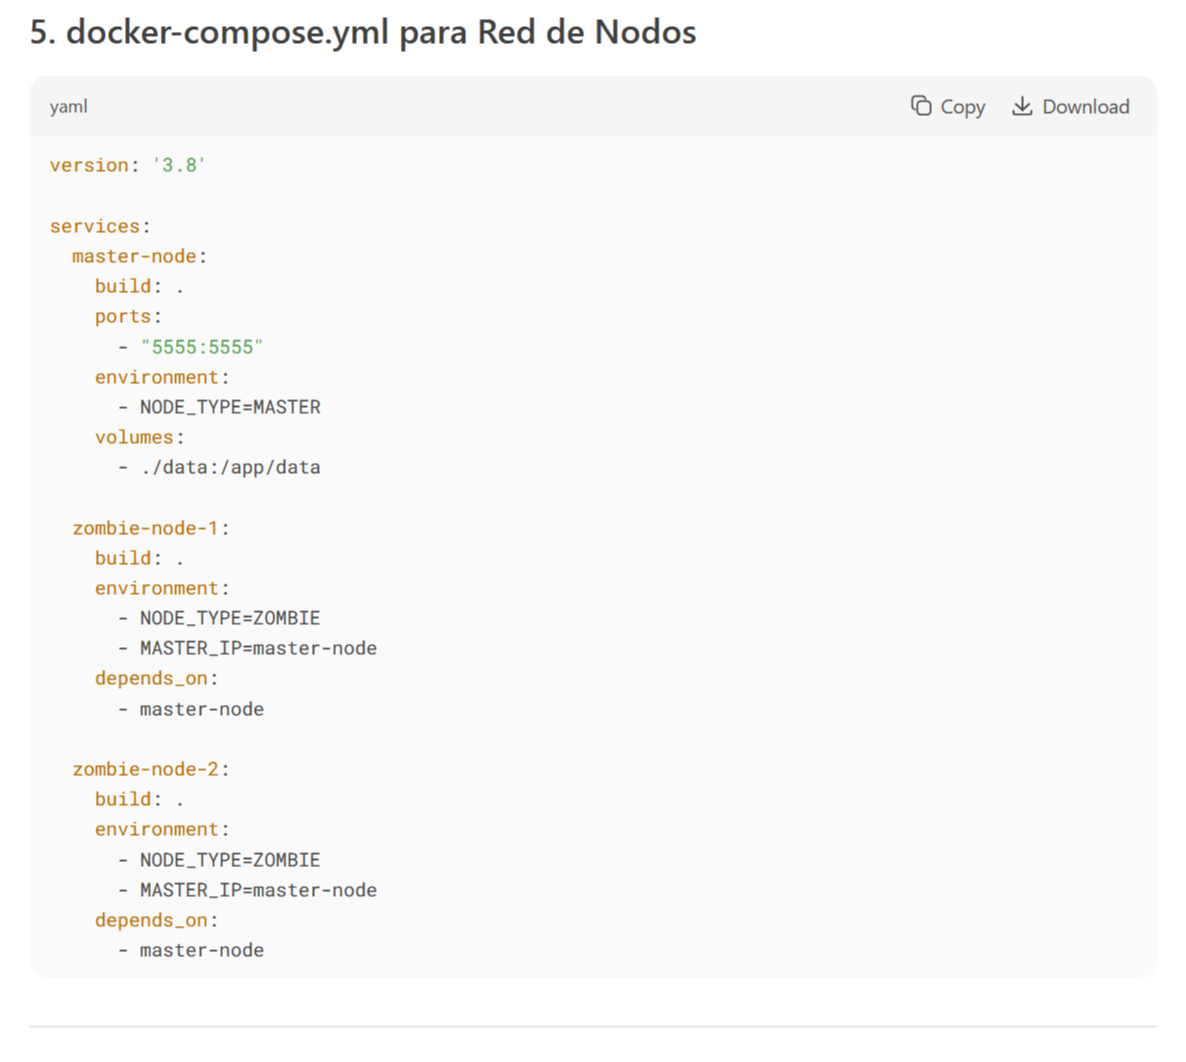Click the Download button label

tap(1085, 107)
